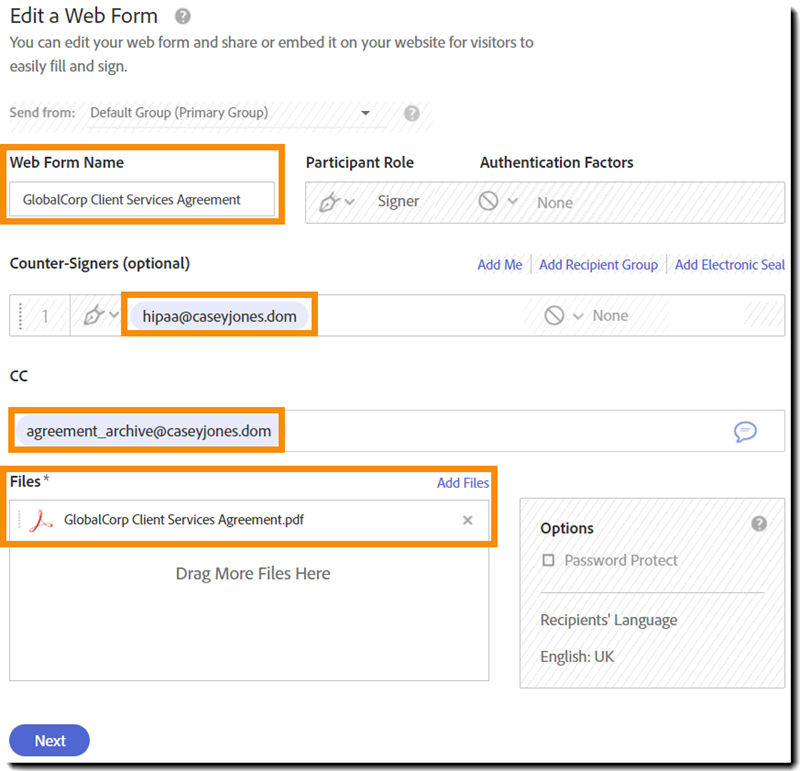Enable the Password Protect checkbox

(548, 561)
